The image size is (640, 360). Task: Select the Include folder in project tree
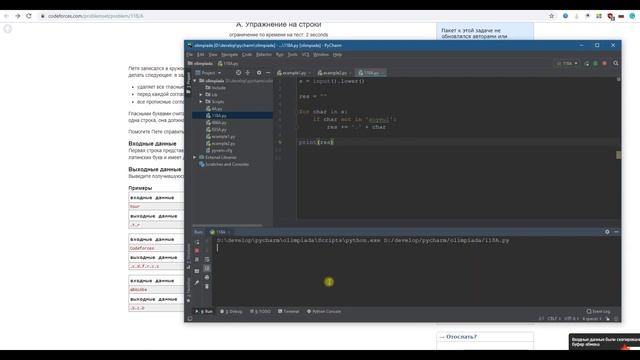(x=216, y=88)
